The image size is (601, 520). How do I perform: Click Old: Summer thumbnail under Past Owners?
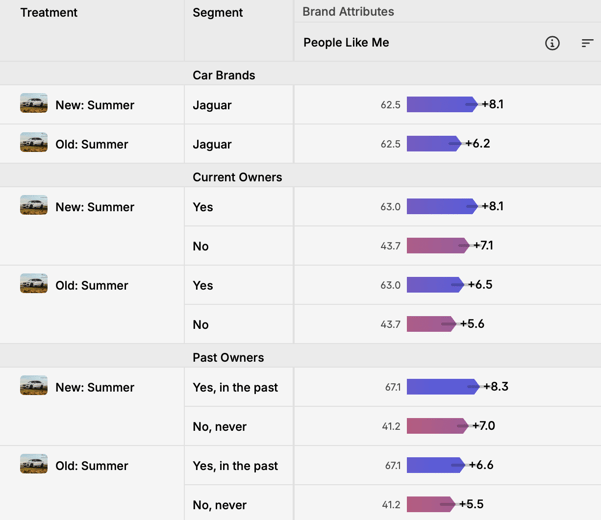pos(34,464)
